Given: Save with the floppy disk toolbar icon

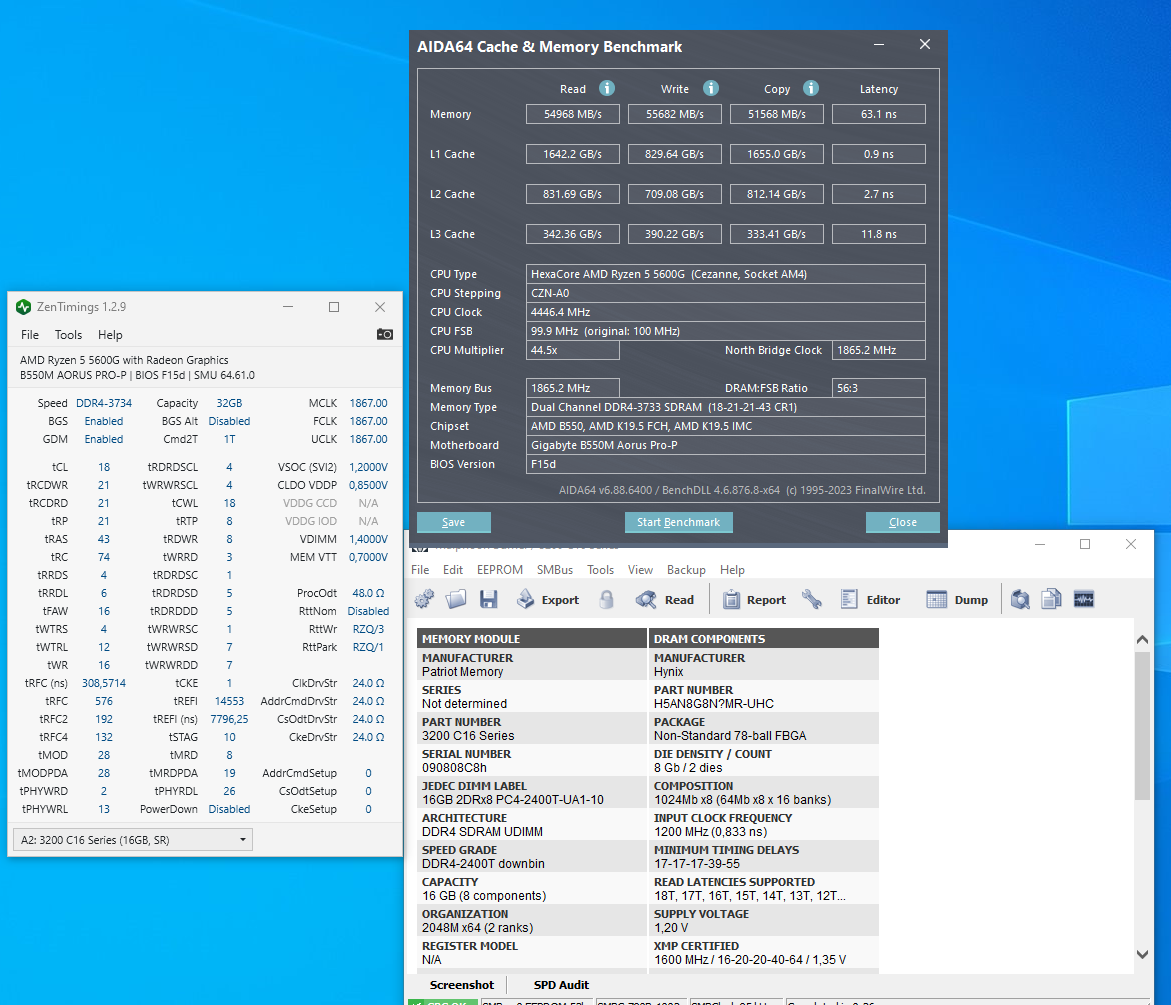Looking at the screenshot, I should [x=488, y=600].
